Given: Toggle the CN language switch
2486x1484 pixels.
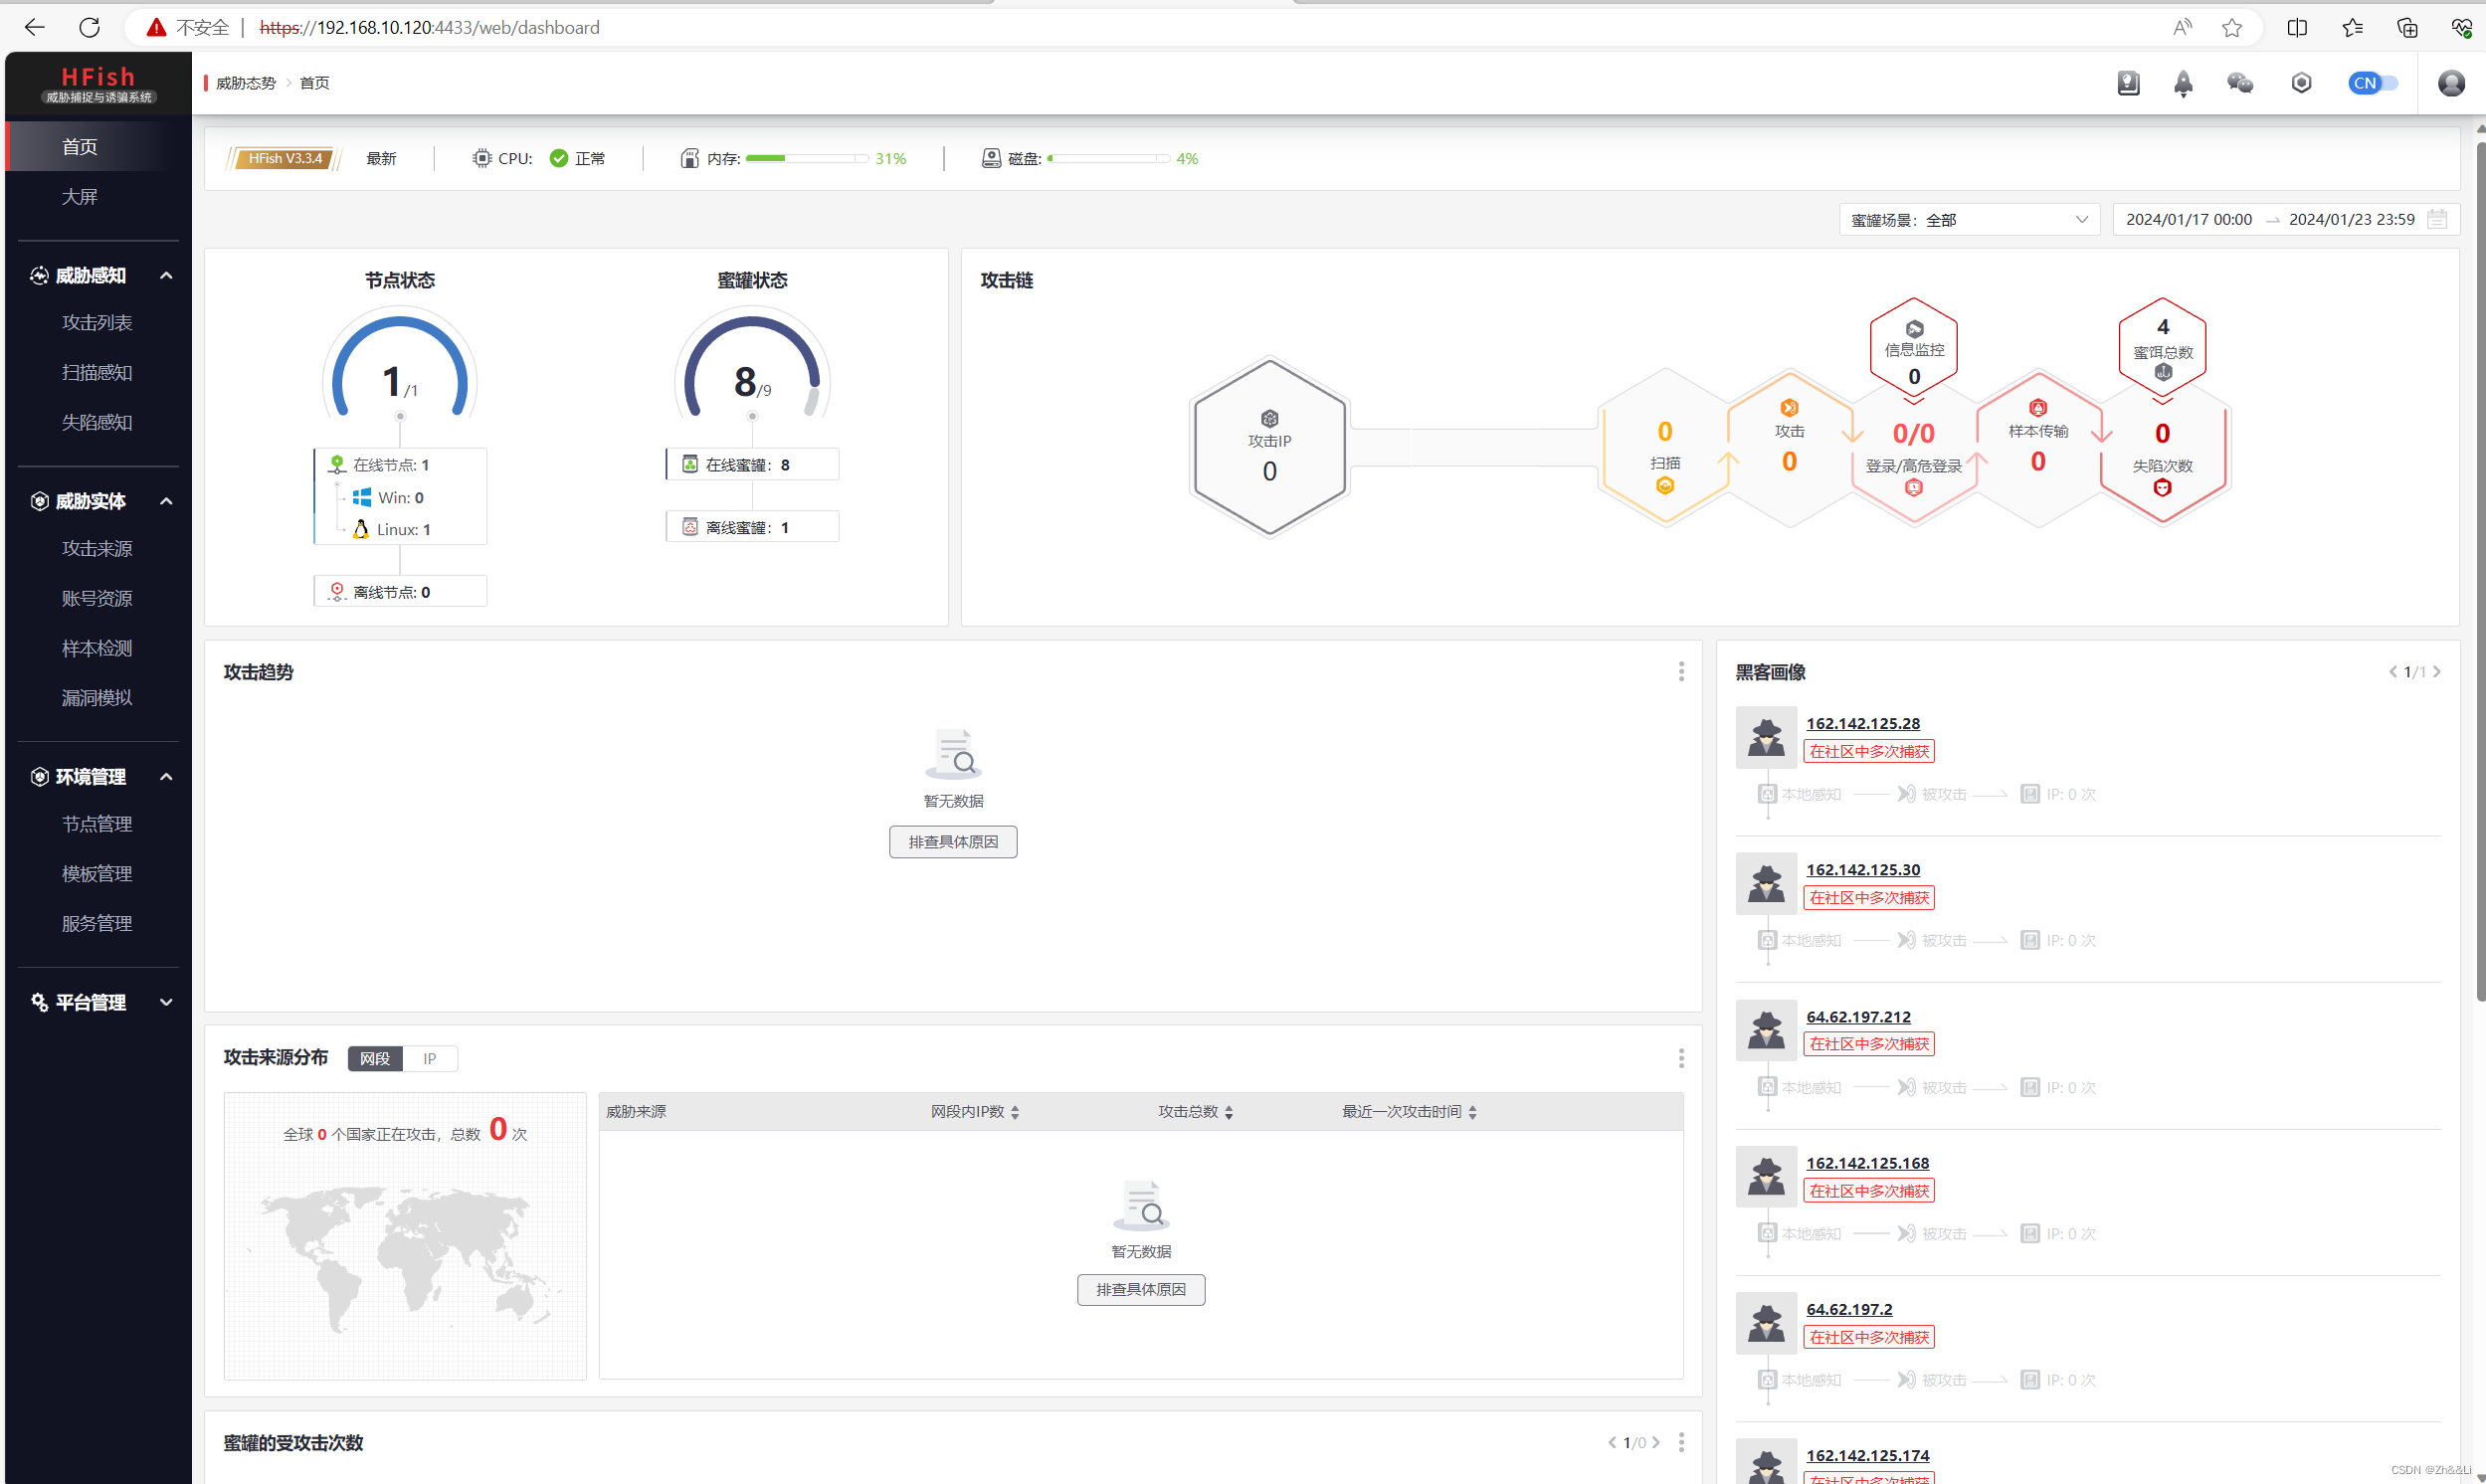Looking at the screenshot, I should [2372, 83].
